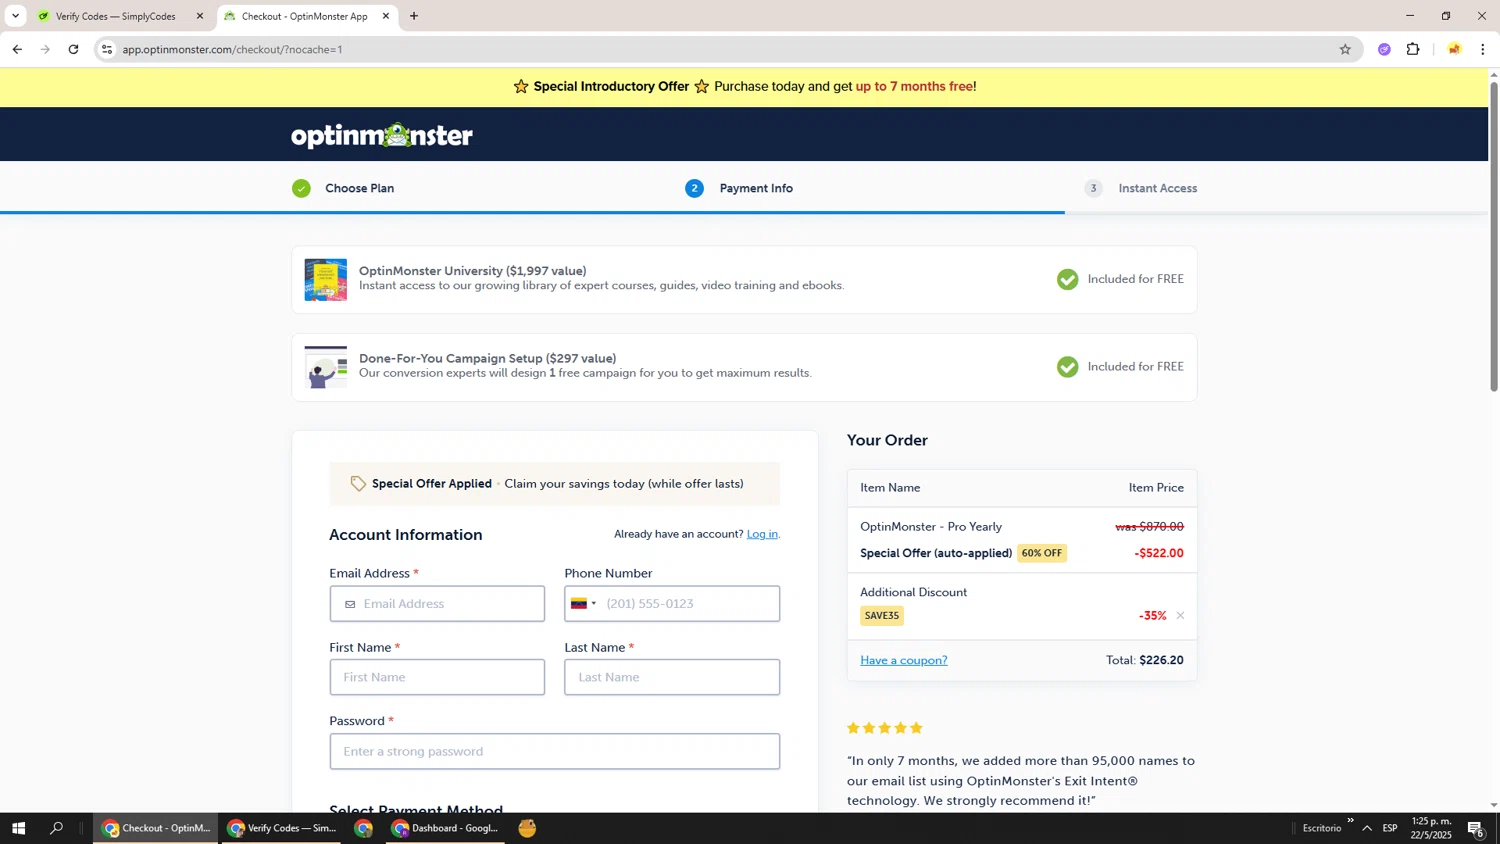Click the third Chrome icon in taskbar
1500x844 pixels.
(x=364, y=828)
